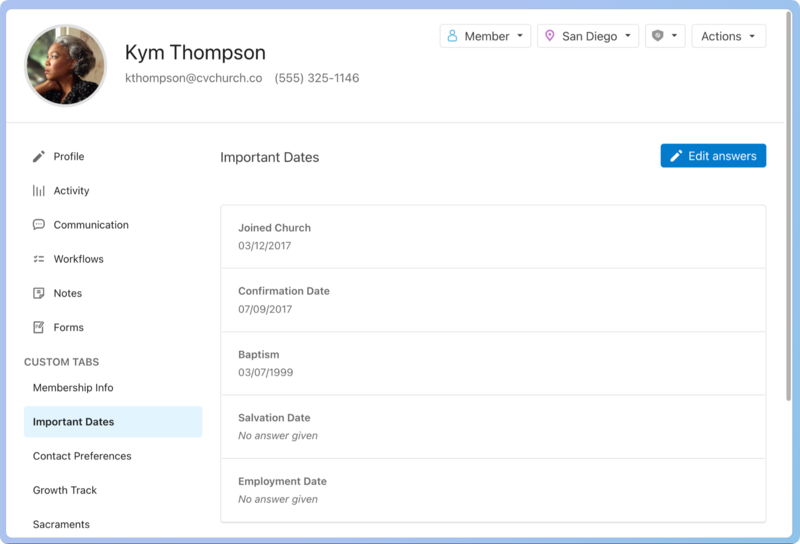The width and height of the screenshot is (800, 544).
Task: Click Kym Thompson's profile photo
Action: (66, 66)
